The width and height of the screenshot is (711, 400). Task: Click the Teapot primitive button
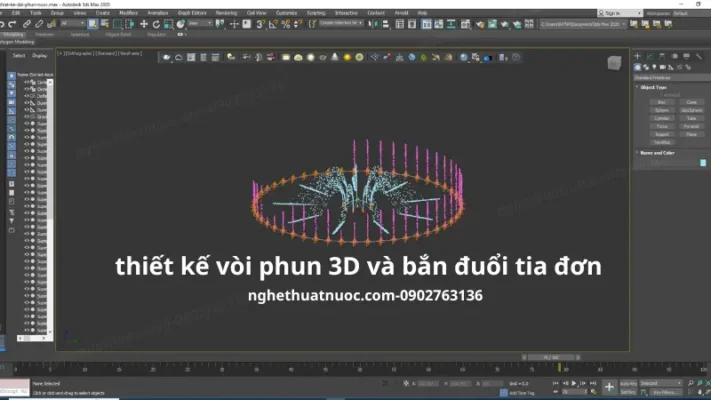pyautogui.click(x=662, y=135)
